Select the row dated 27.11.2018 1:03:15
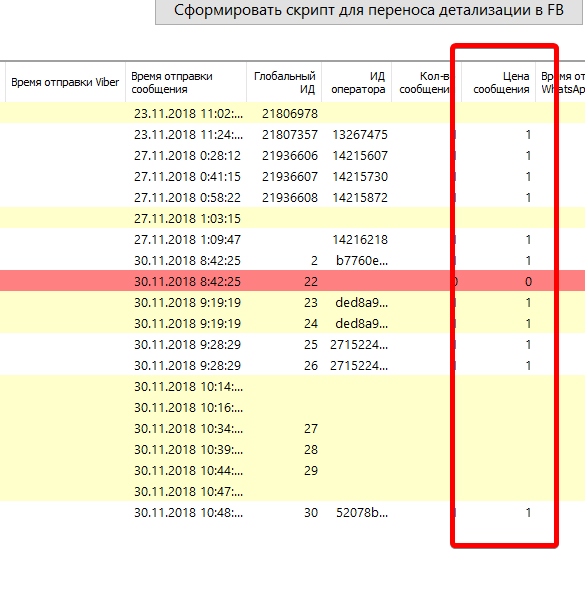 [292, 218]
